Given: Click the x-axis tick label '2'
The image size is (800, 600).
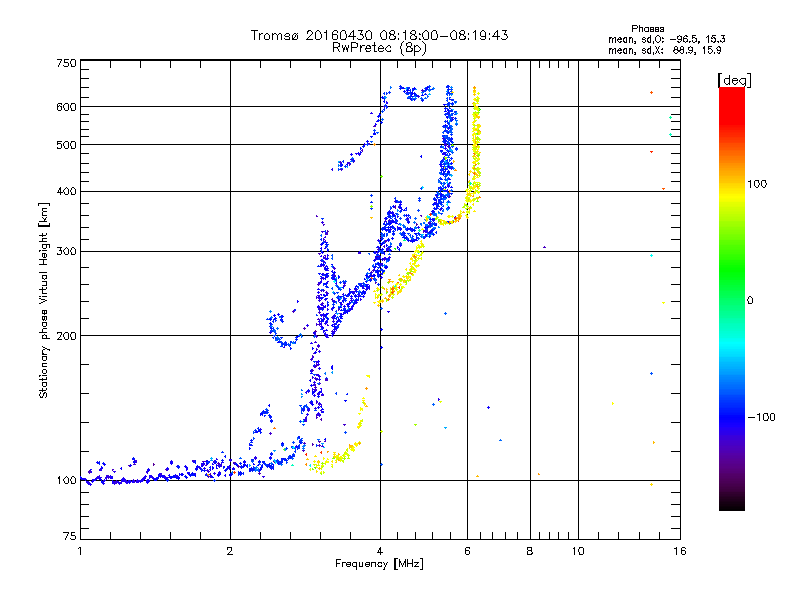Looking at the screenshot, I should (x=230, y=551).
